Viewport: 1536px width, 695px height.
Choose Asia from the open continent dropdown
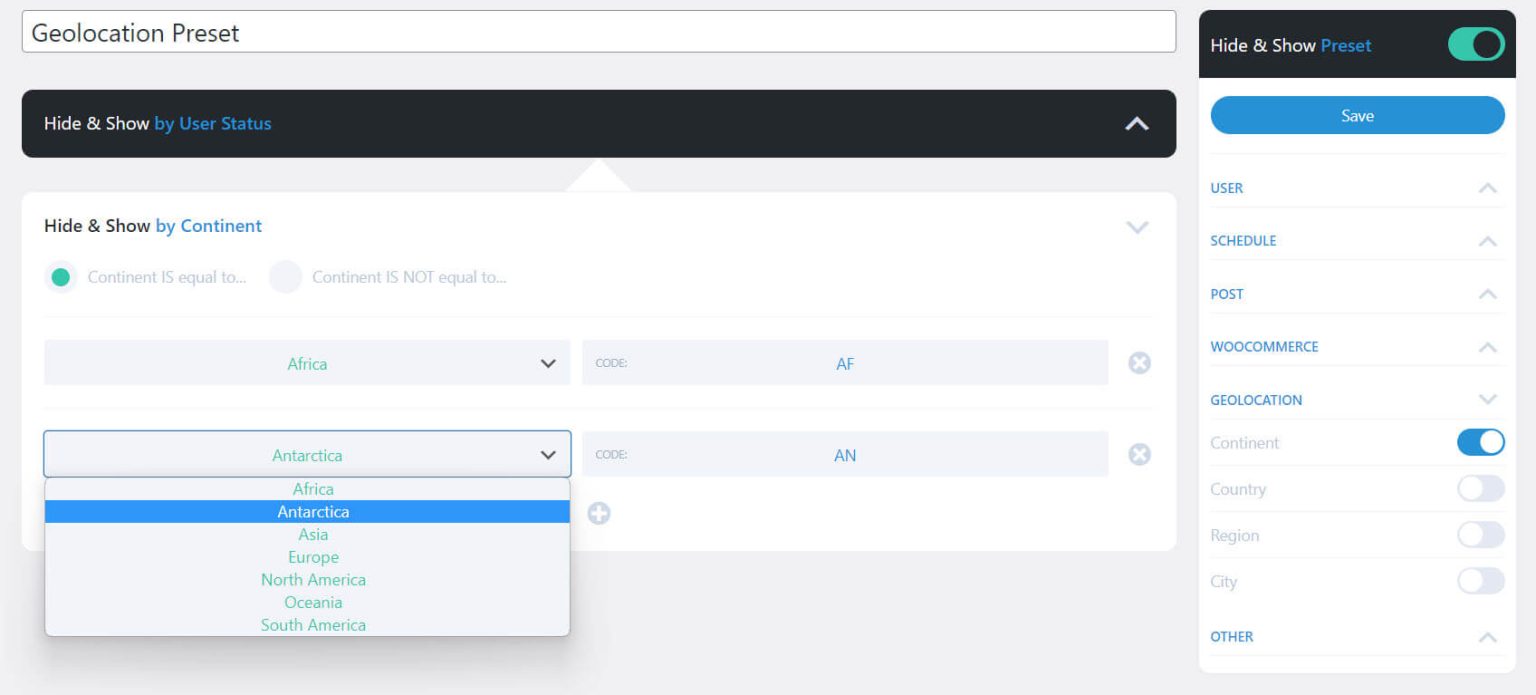click(313, 534)
